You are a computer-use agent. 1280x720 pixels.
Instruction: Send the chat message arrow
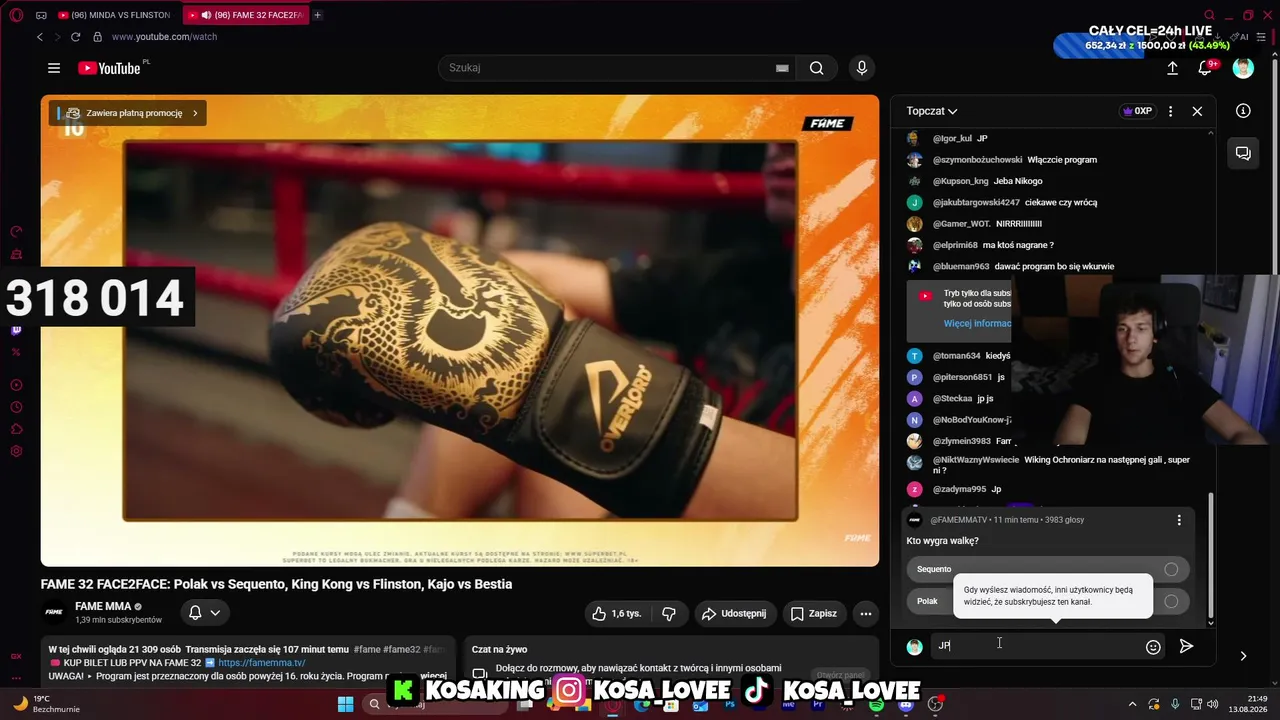click(1186, 647)
